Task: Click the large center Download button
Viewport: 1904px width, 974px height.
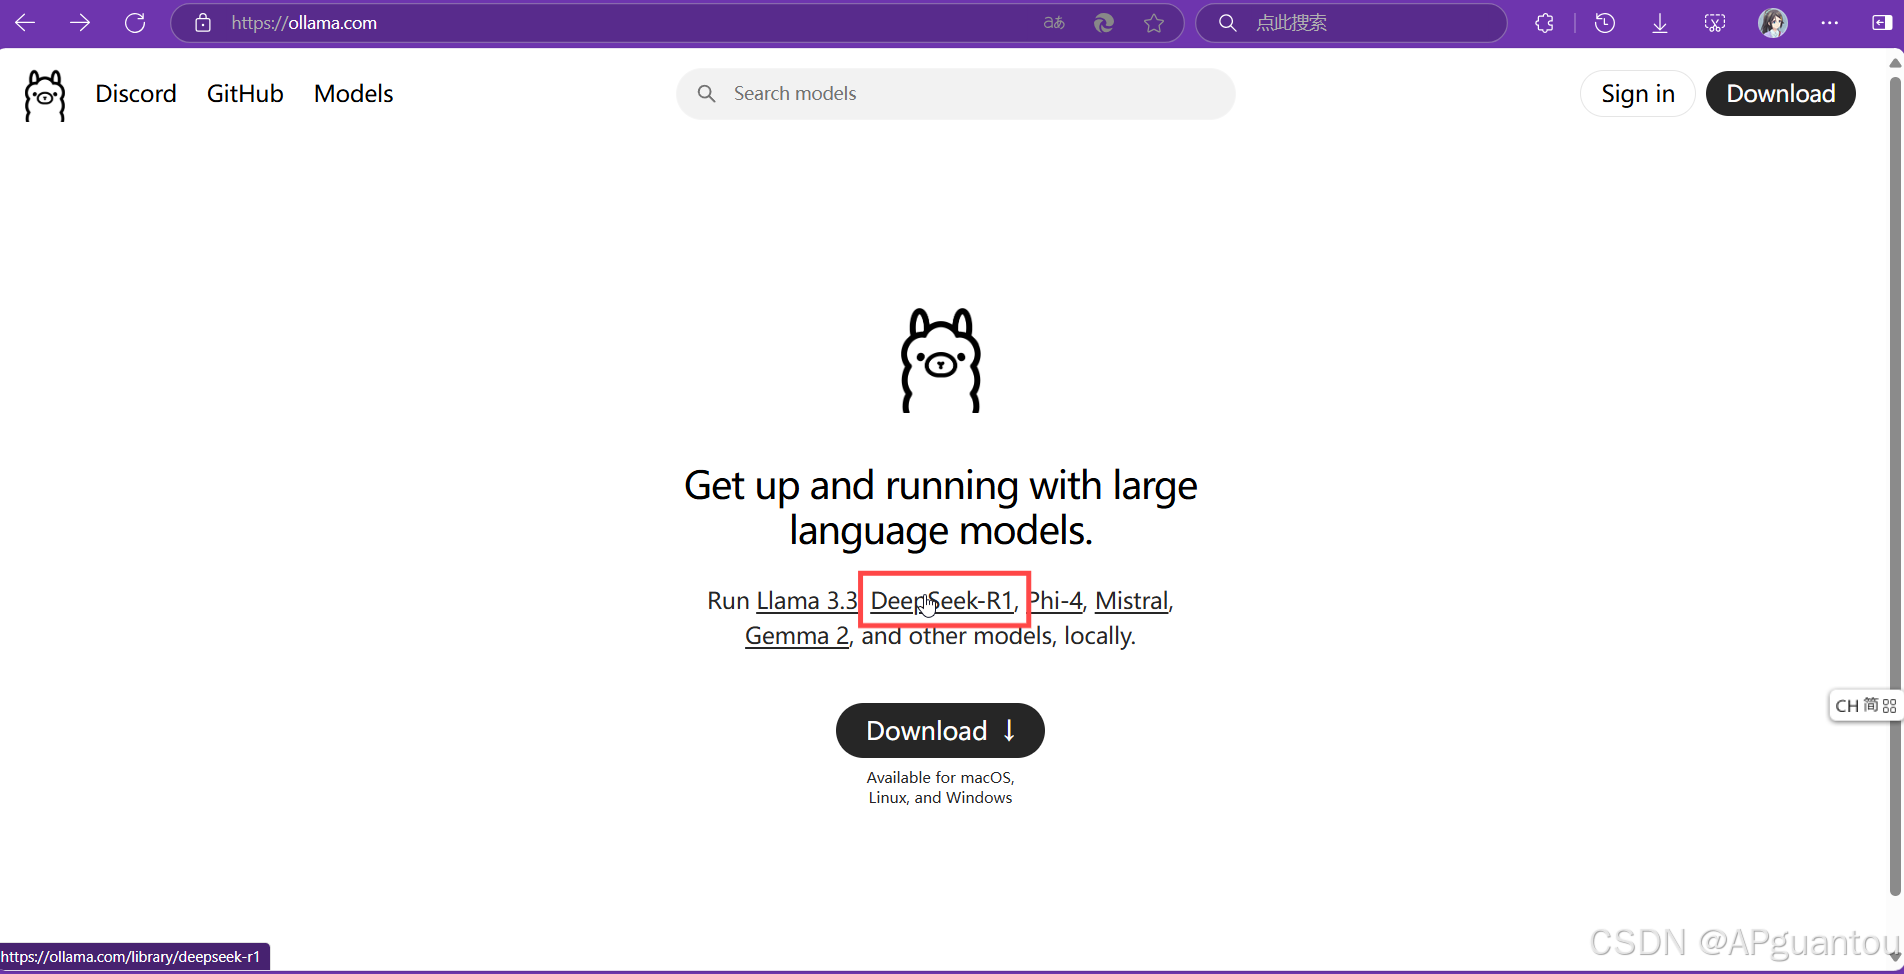Action: (x=940, y=730)
